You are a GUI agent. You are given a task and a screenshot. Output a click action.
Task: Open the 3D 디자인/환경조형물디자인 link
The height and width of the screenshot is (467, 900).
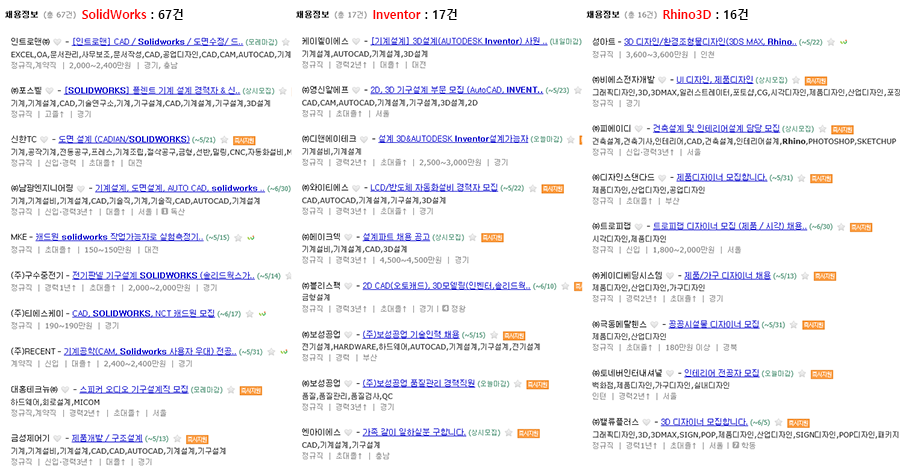[710, 42]
